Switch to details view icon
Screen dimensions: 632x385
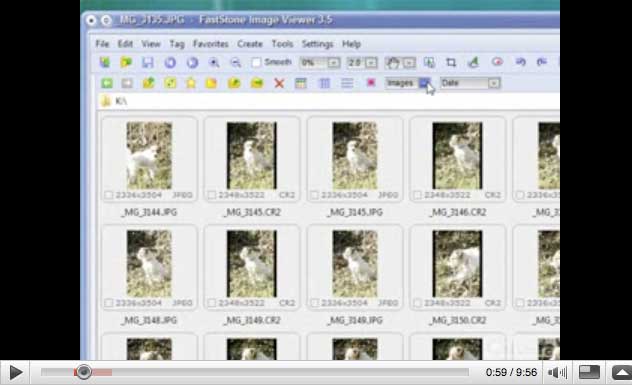tap(324, 83)
